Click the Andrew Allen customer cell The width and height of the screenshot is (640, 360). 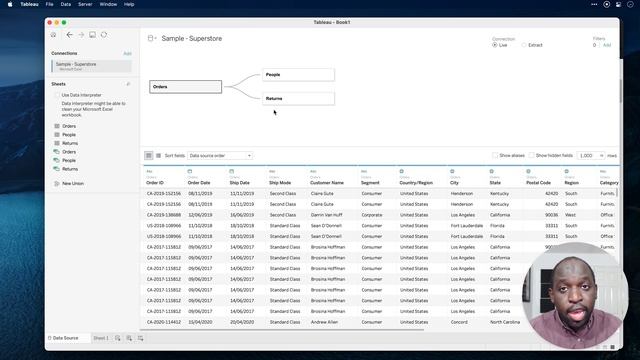click(x=324, y=322)
